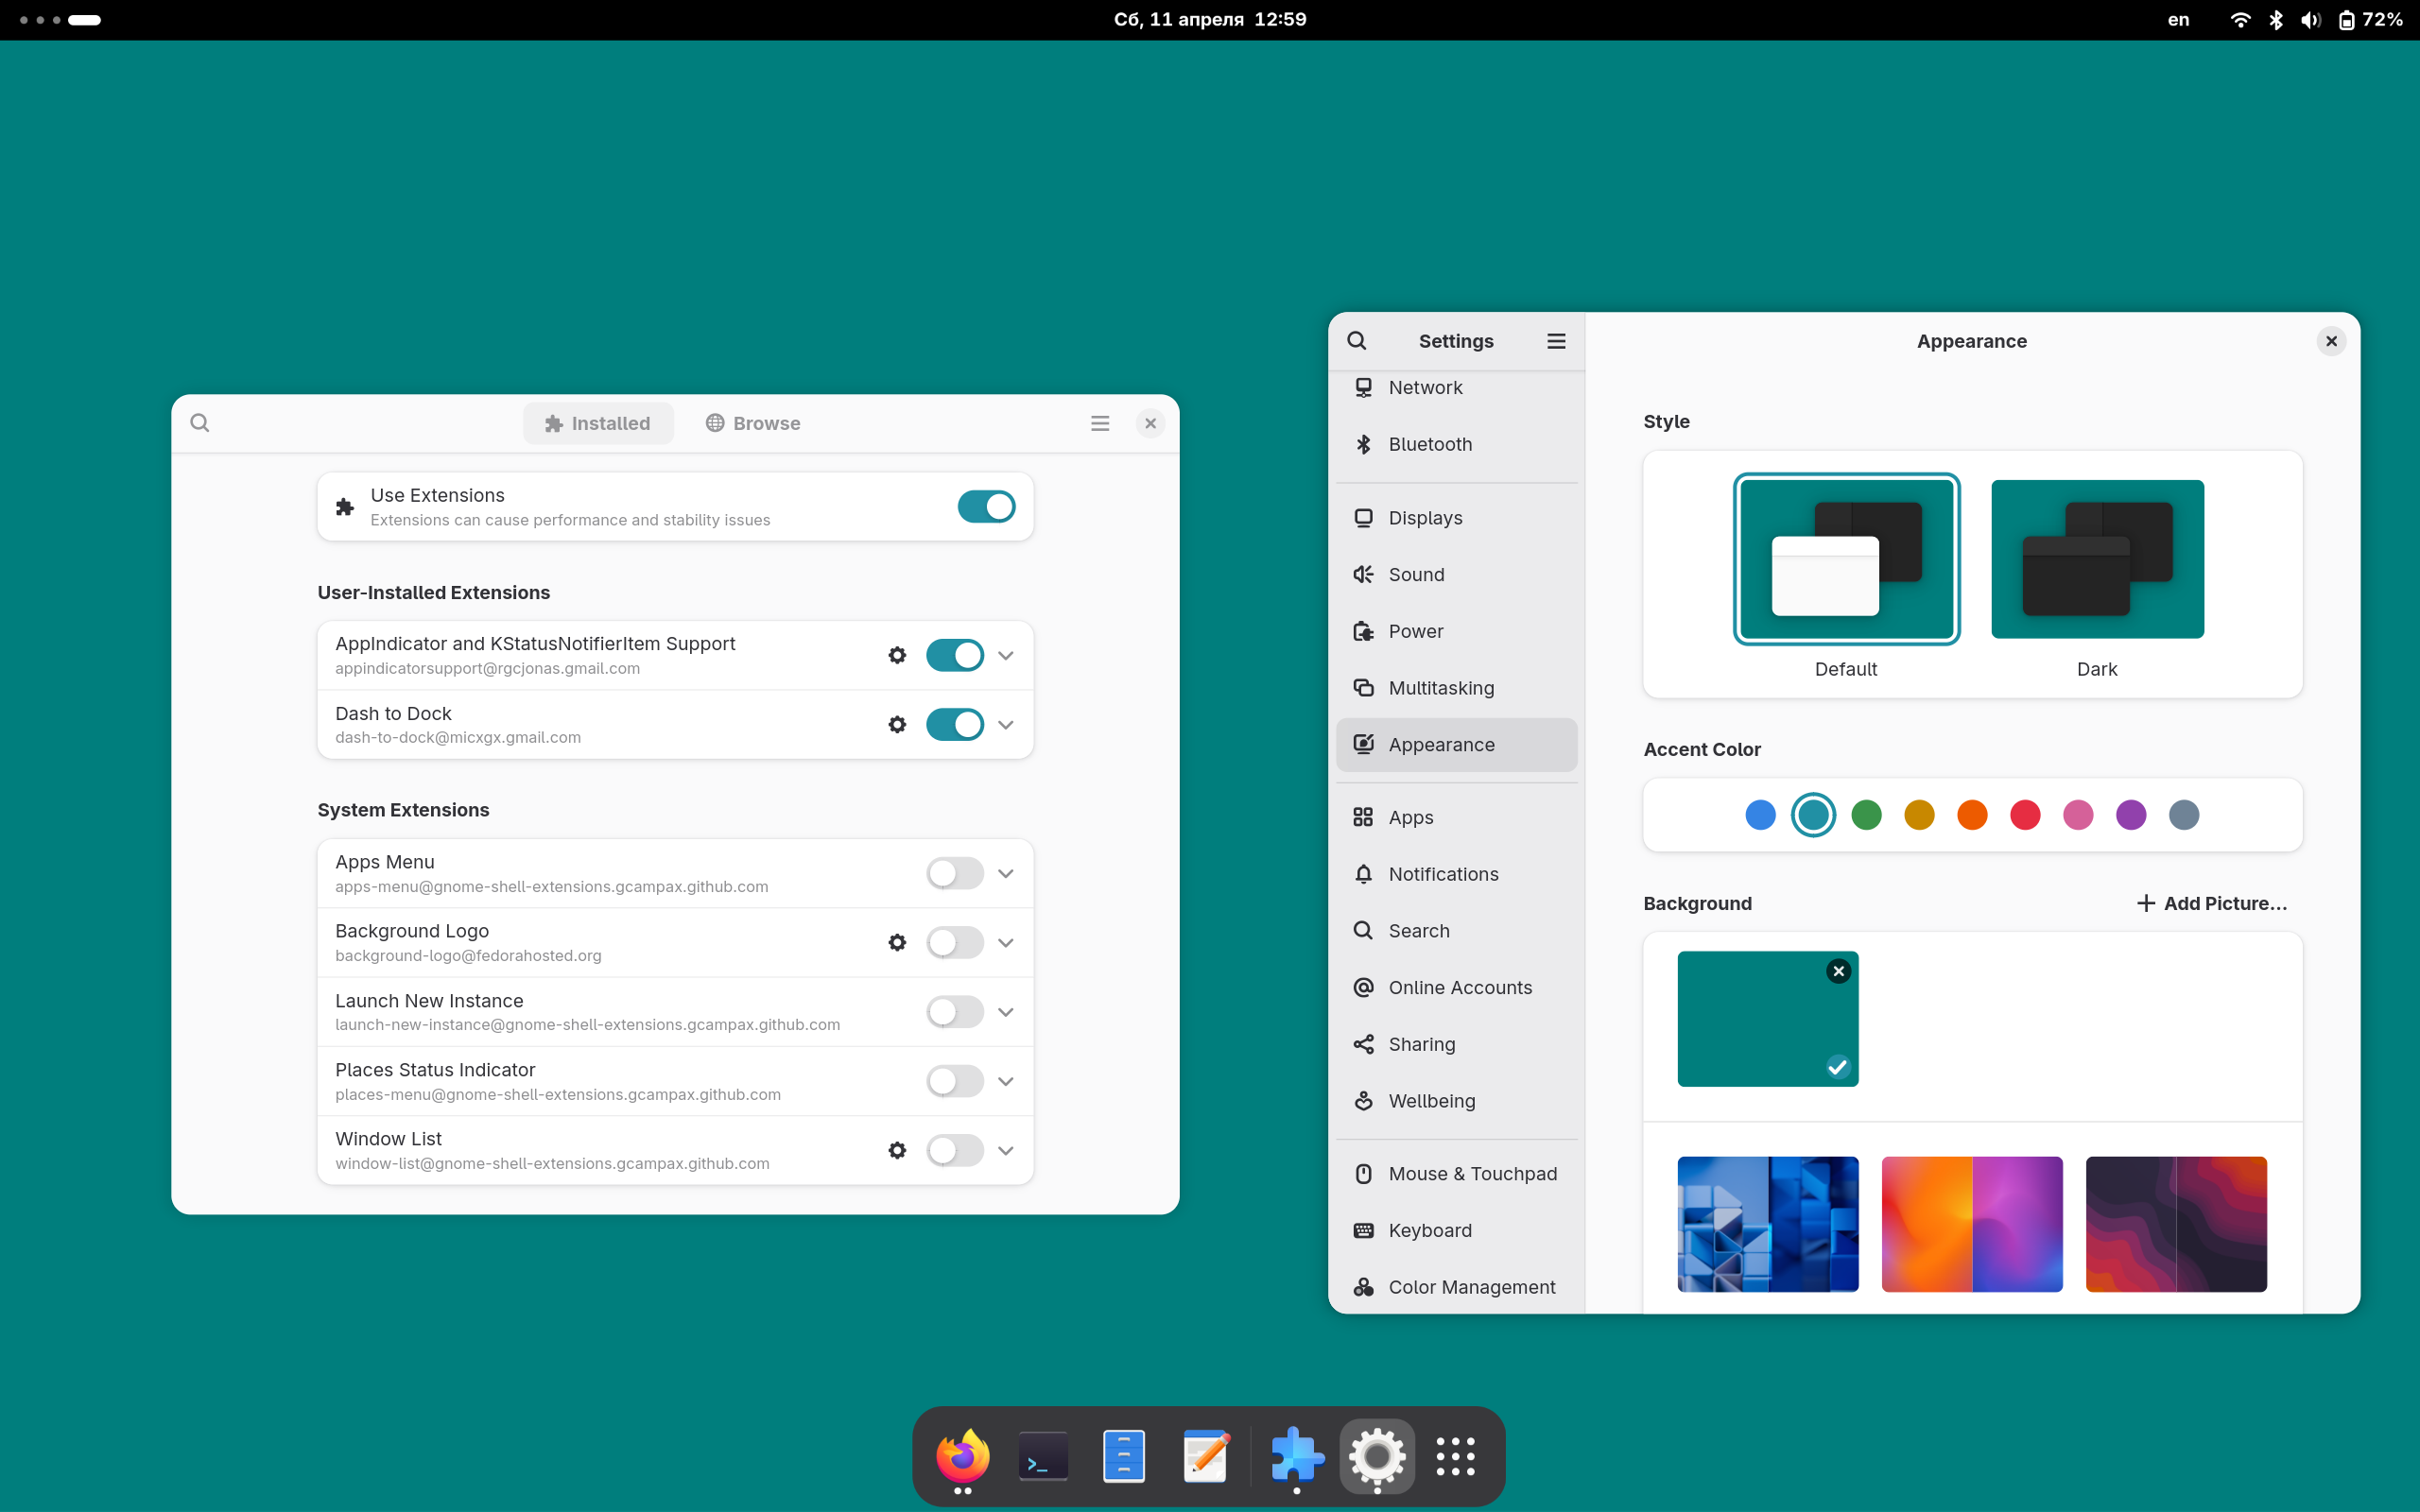Expand Dash to Dock details chevron

pos(1006,725)
